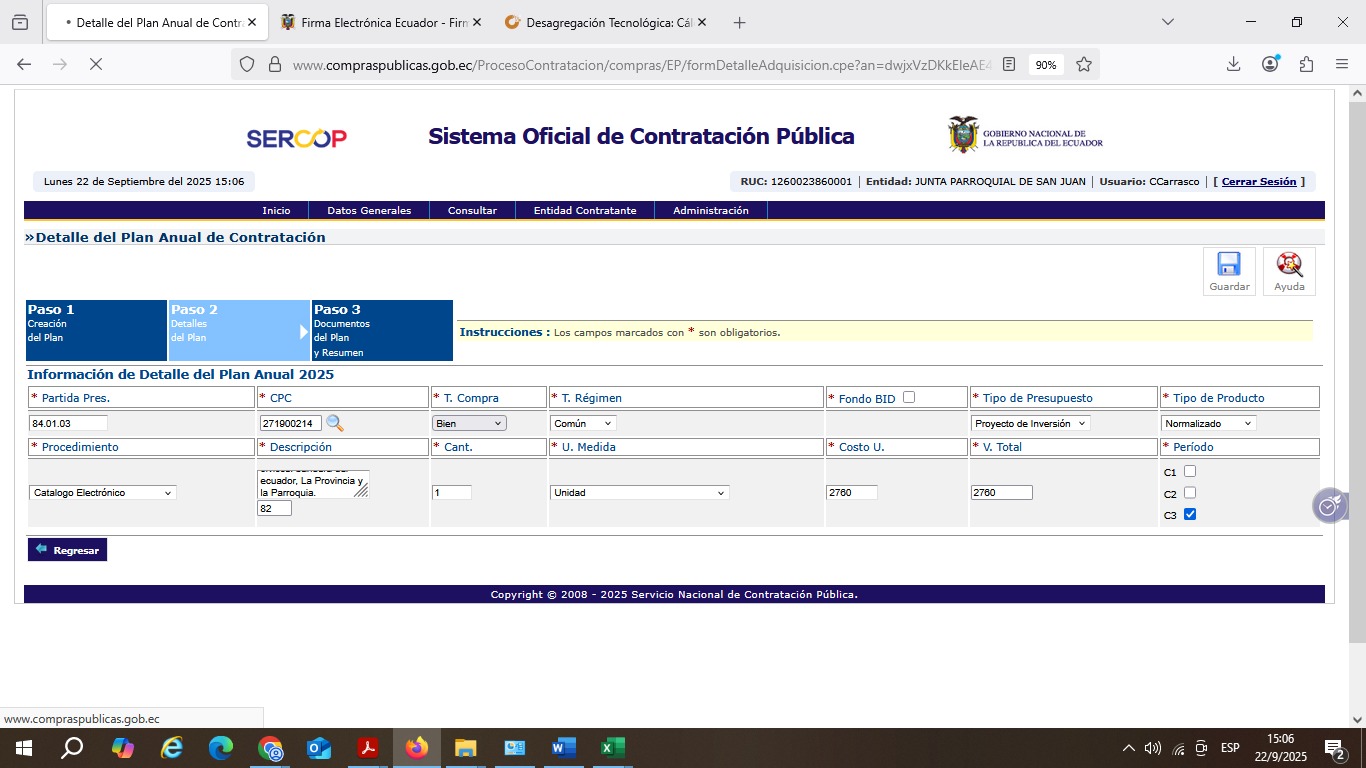The image size is (1366, 768).
Task: Open the Entidad Contratante menu
Action: point(584,211)
